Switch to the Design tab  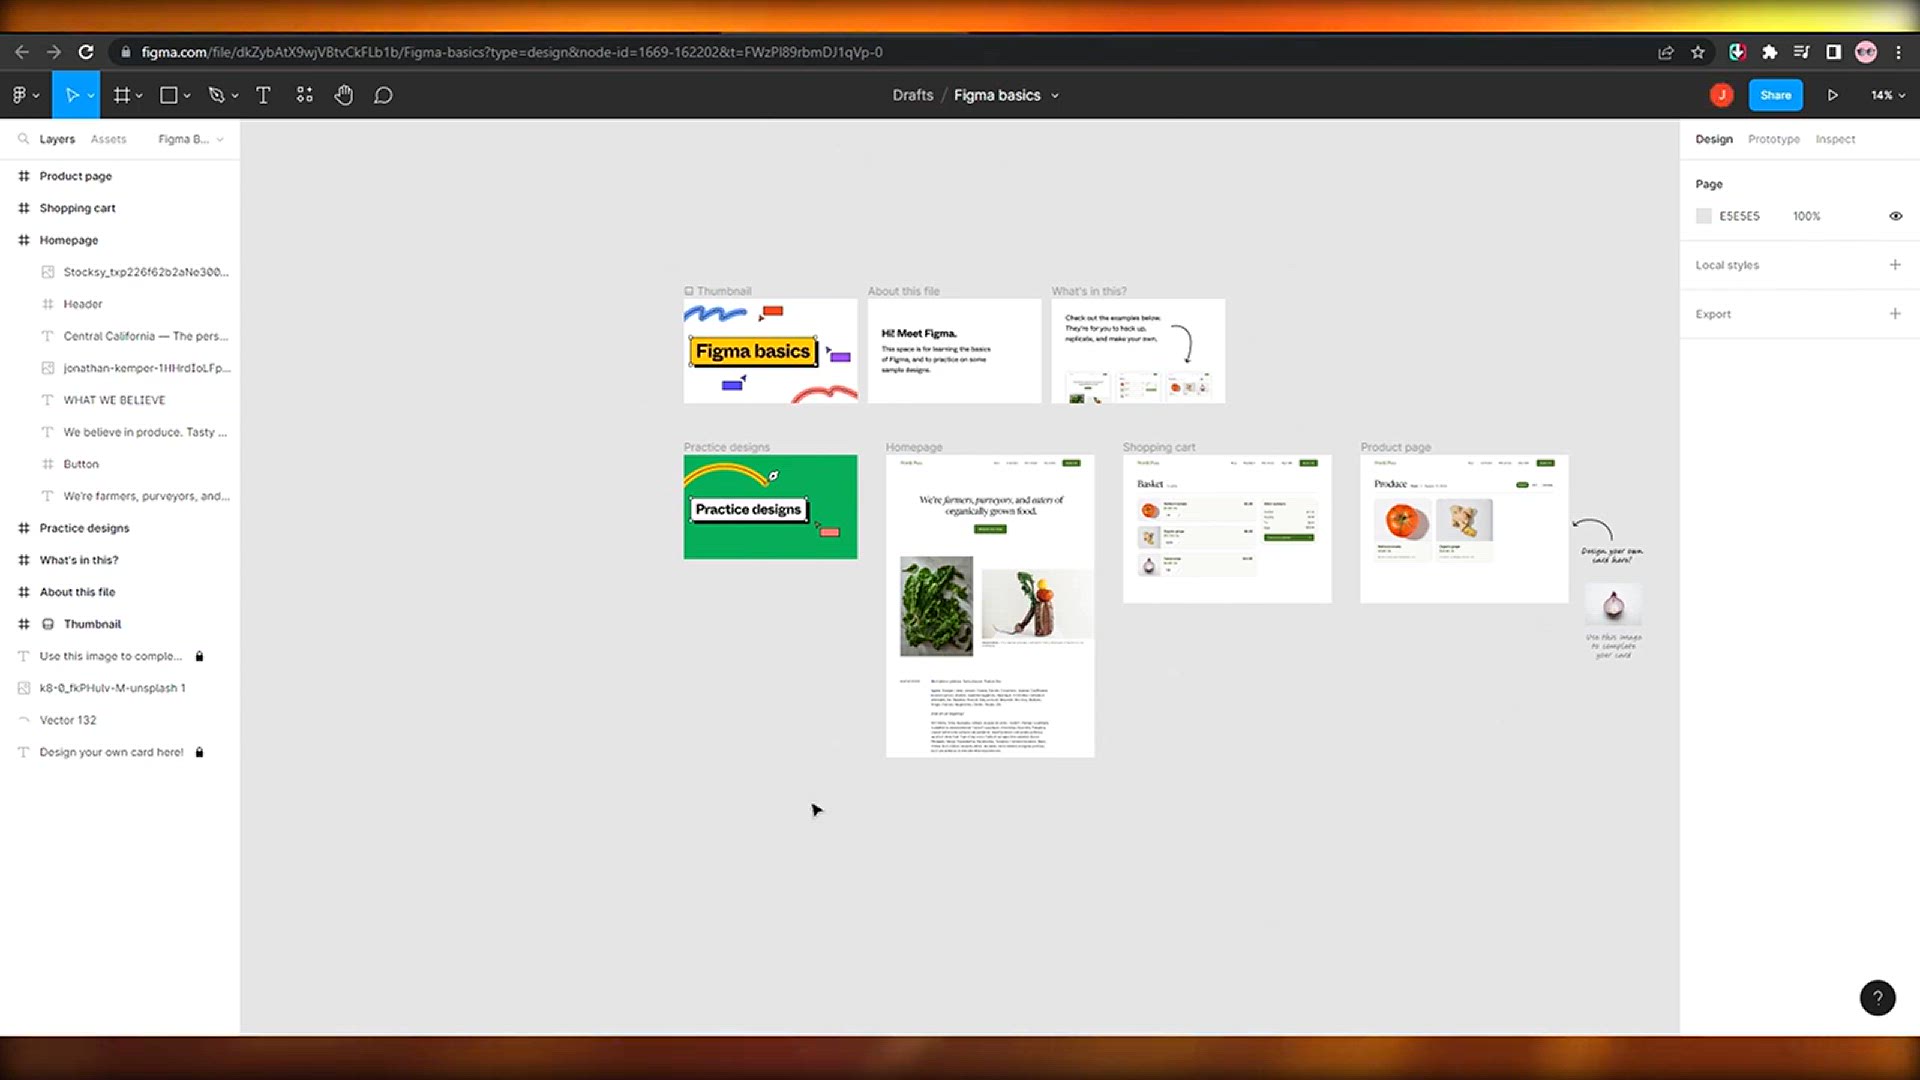[x=1714, y=139]
